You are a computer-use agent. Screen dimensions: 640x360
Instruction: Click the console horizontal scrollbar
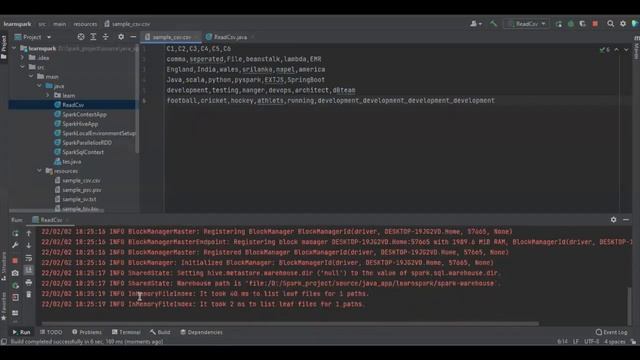pyautogui.click(x=290, y=324)
